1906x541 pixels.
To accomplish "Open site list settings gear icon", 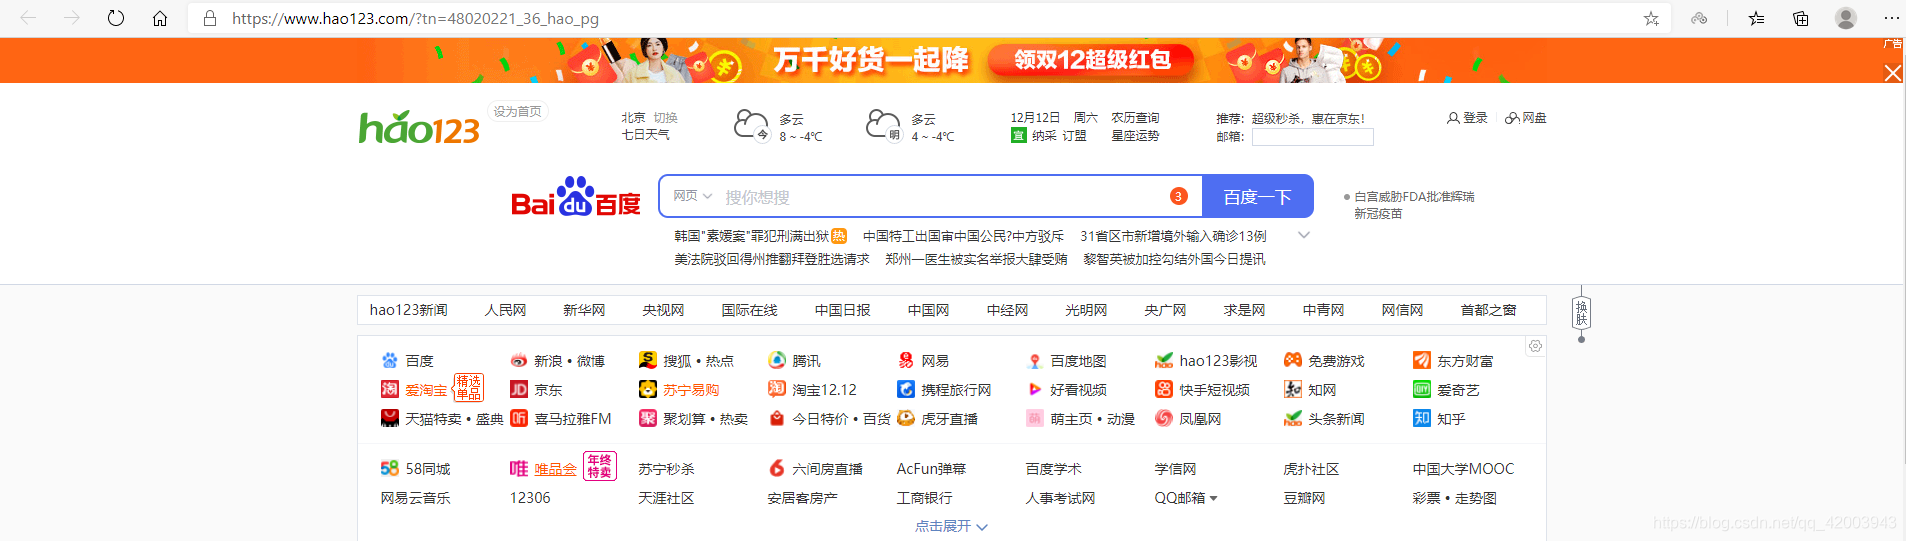I will [x=1535, y=346].
